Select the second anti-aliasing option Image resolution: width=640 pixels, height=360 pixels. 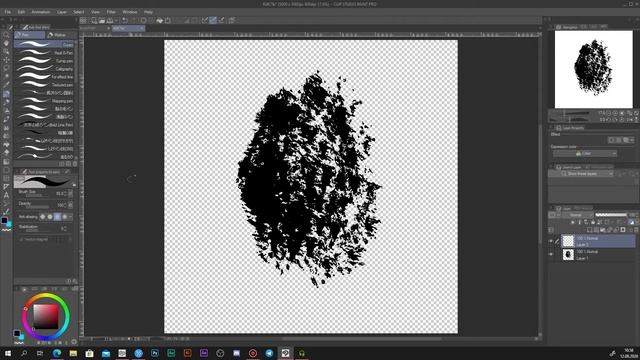click(50, 217)
